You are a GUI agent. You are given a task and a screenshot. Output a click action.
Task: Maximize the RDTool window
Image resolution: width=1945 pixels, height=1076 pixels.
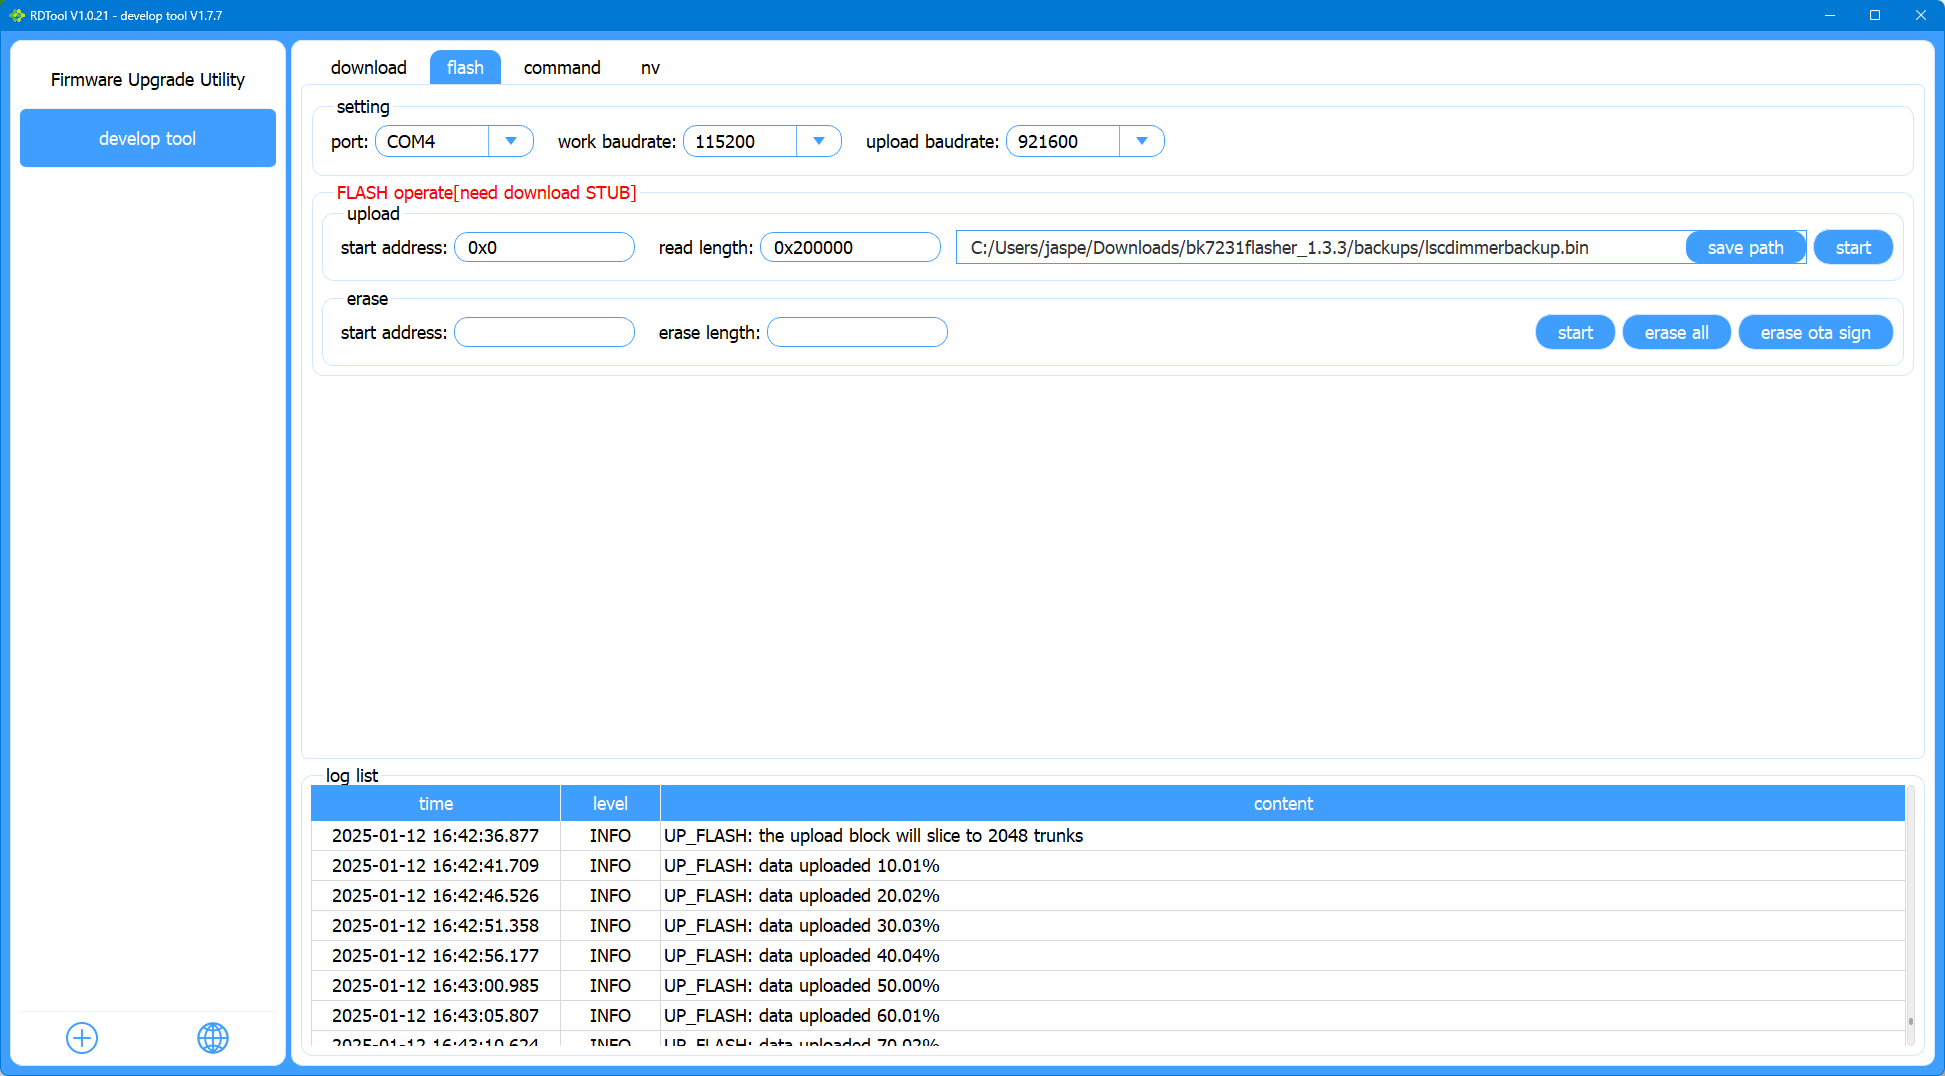coord(1875,15)
